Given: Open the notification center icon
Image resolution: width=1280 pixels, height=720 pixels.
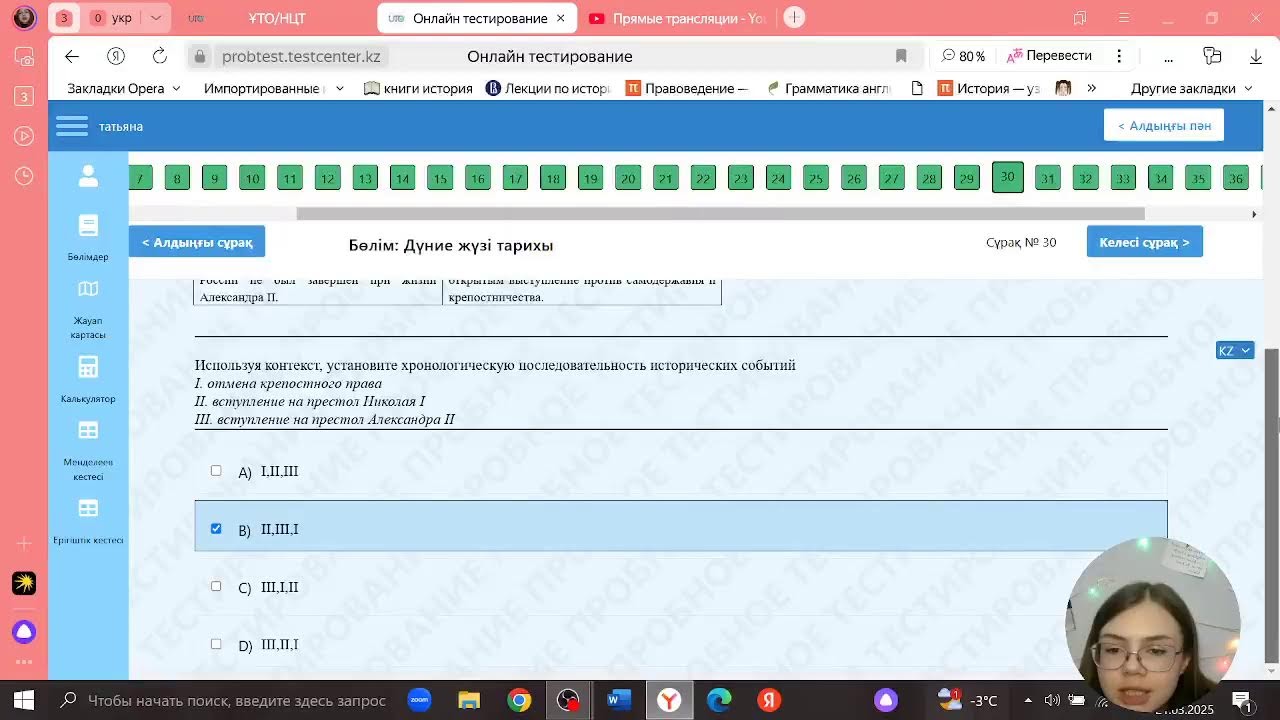Looking at the screenshot, I should point(1241,700).
